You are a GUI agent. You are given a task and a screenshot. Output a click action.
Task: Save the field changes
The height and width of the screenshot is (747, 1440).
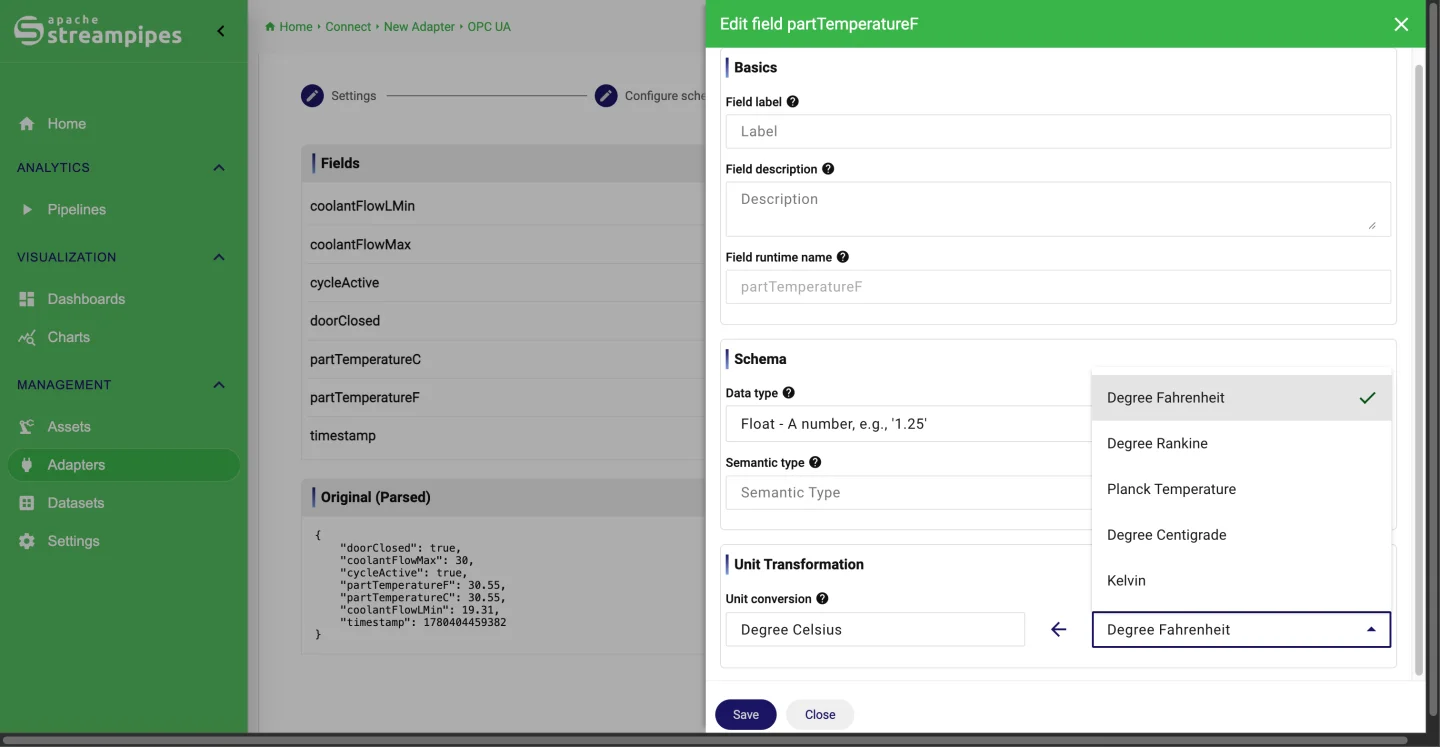coord(746,715)
